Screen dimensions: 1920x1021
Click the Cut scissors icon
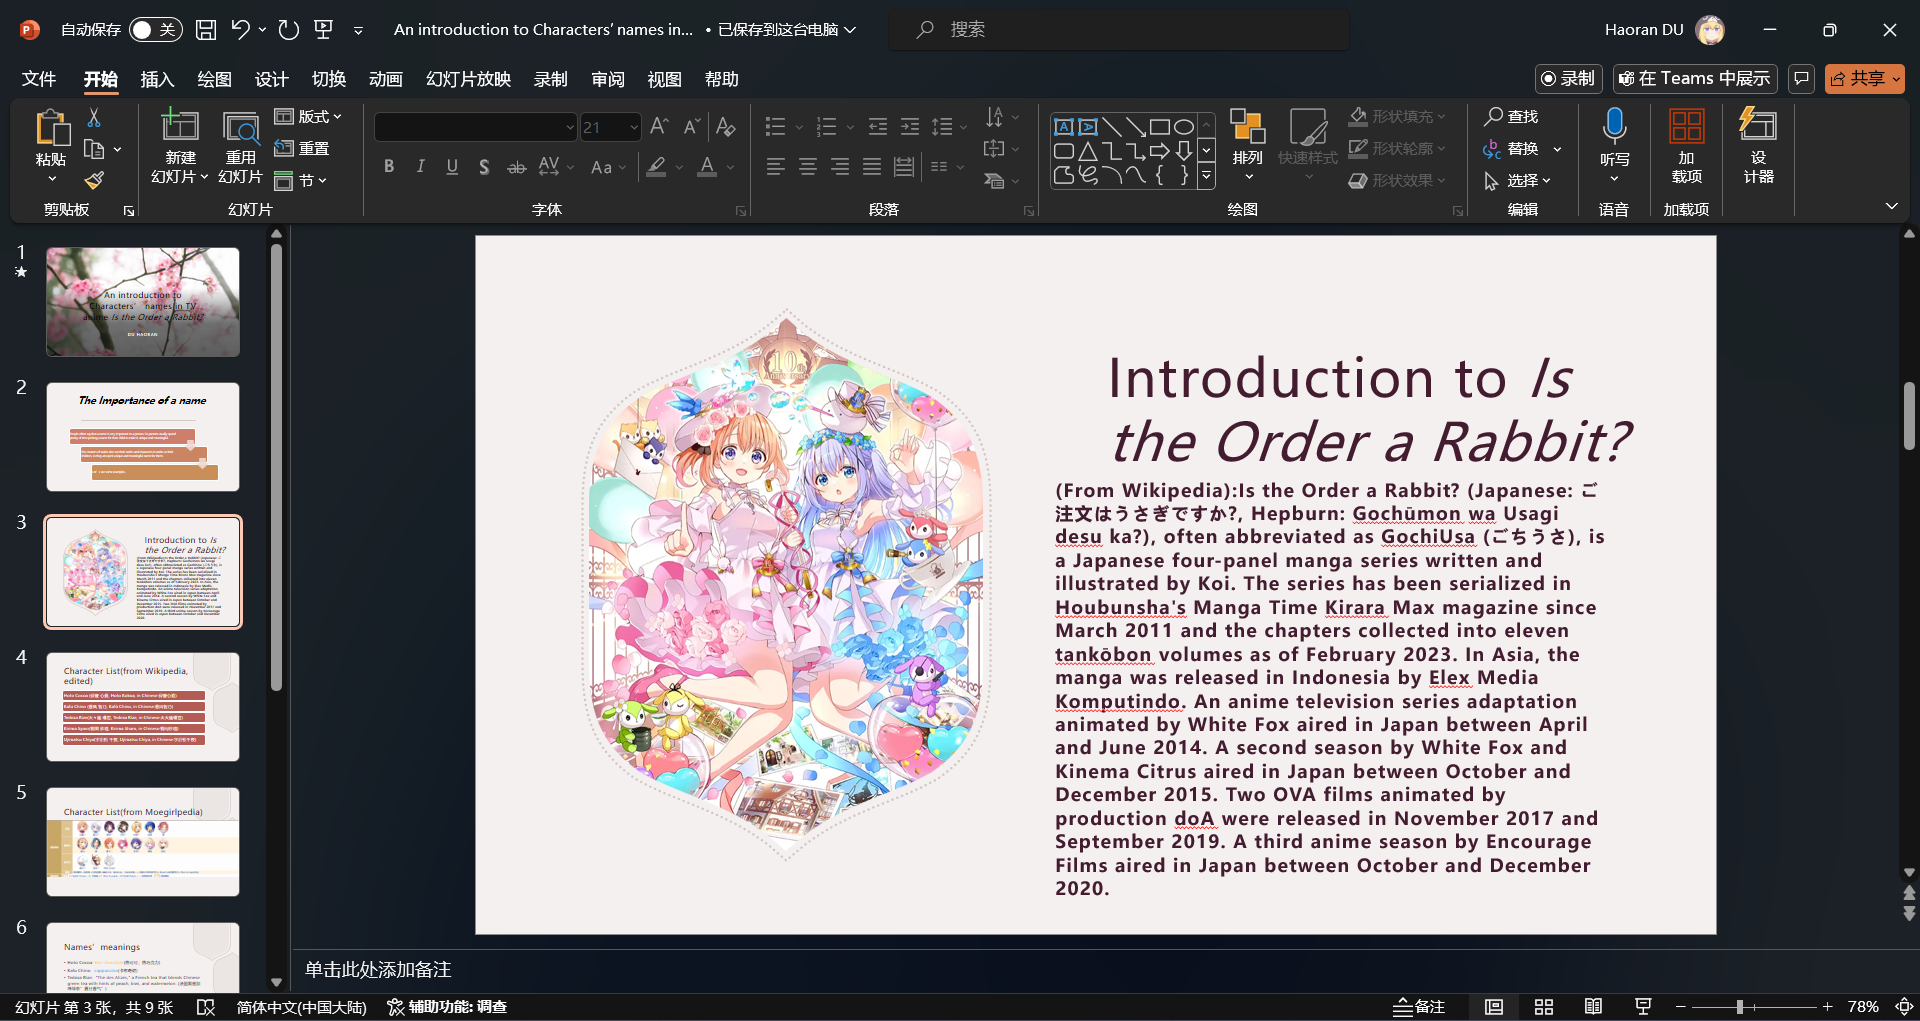tap(94, 118)
